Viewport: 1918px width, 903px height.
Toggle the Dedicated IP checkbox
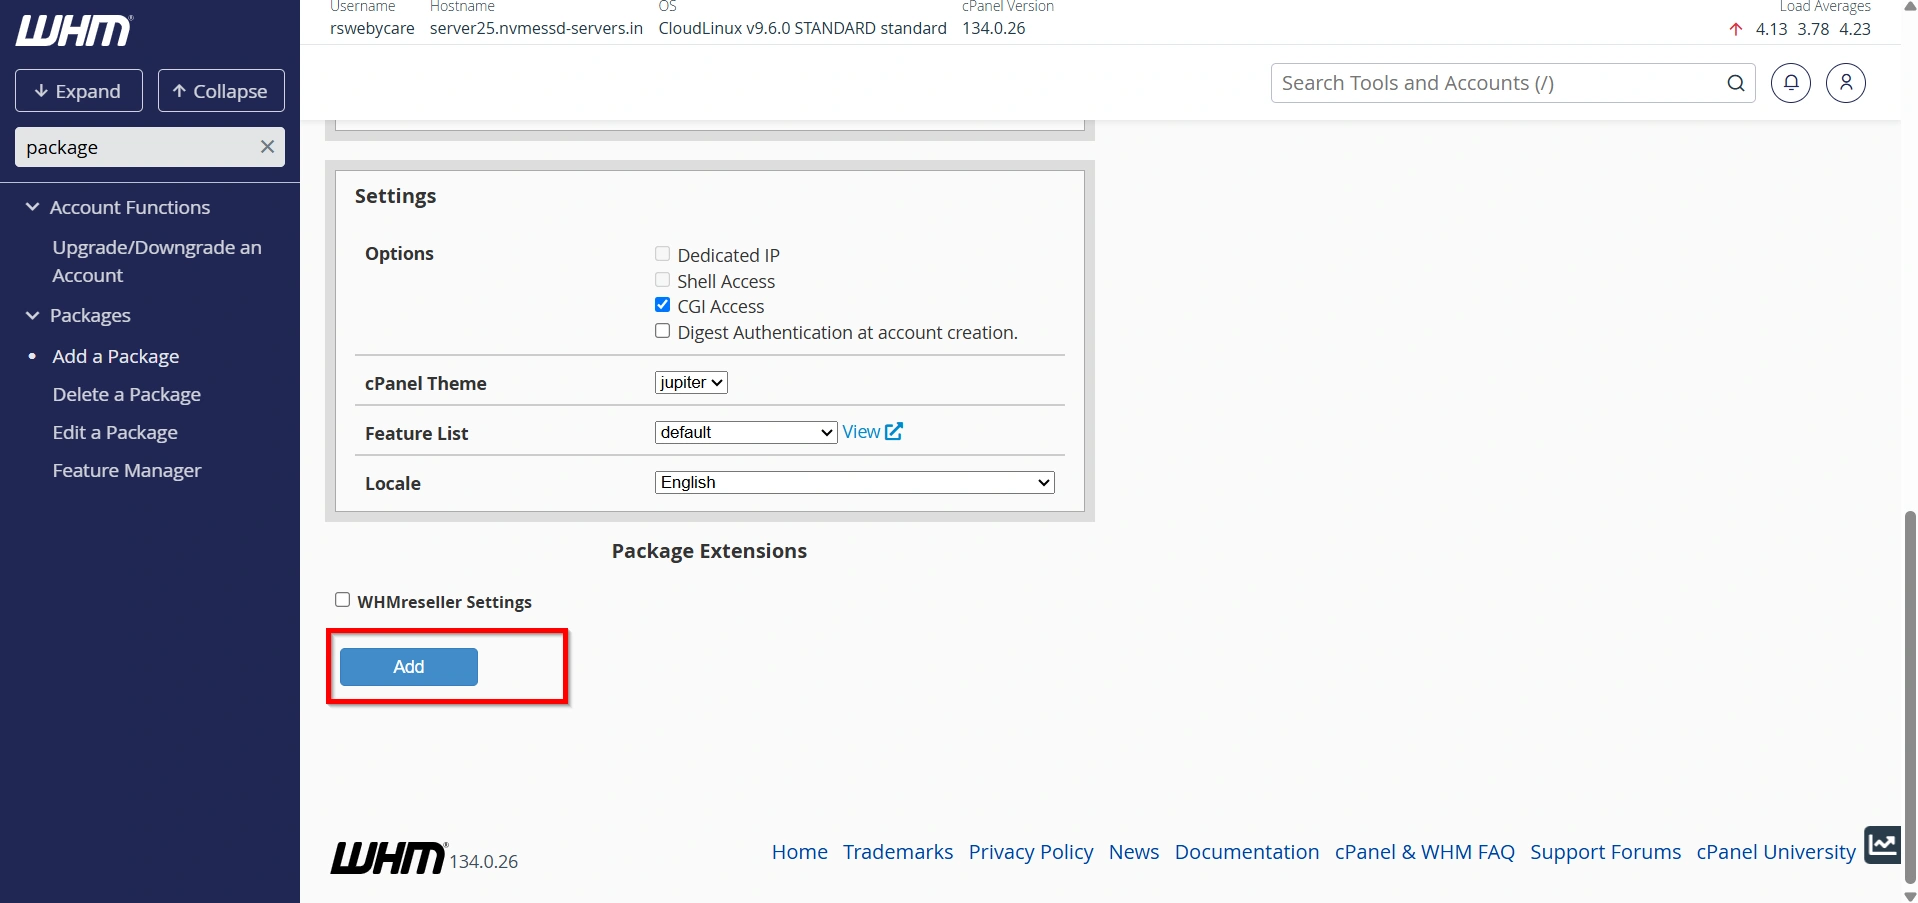point(662,254)
